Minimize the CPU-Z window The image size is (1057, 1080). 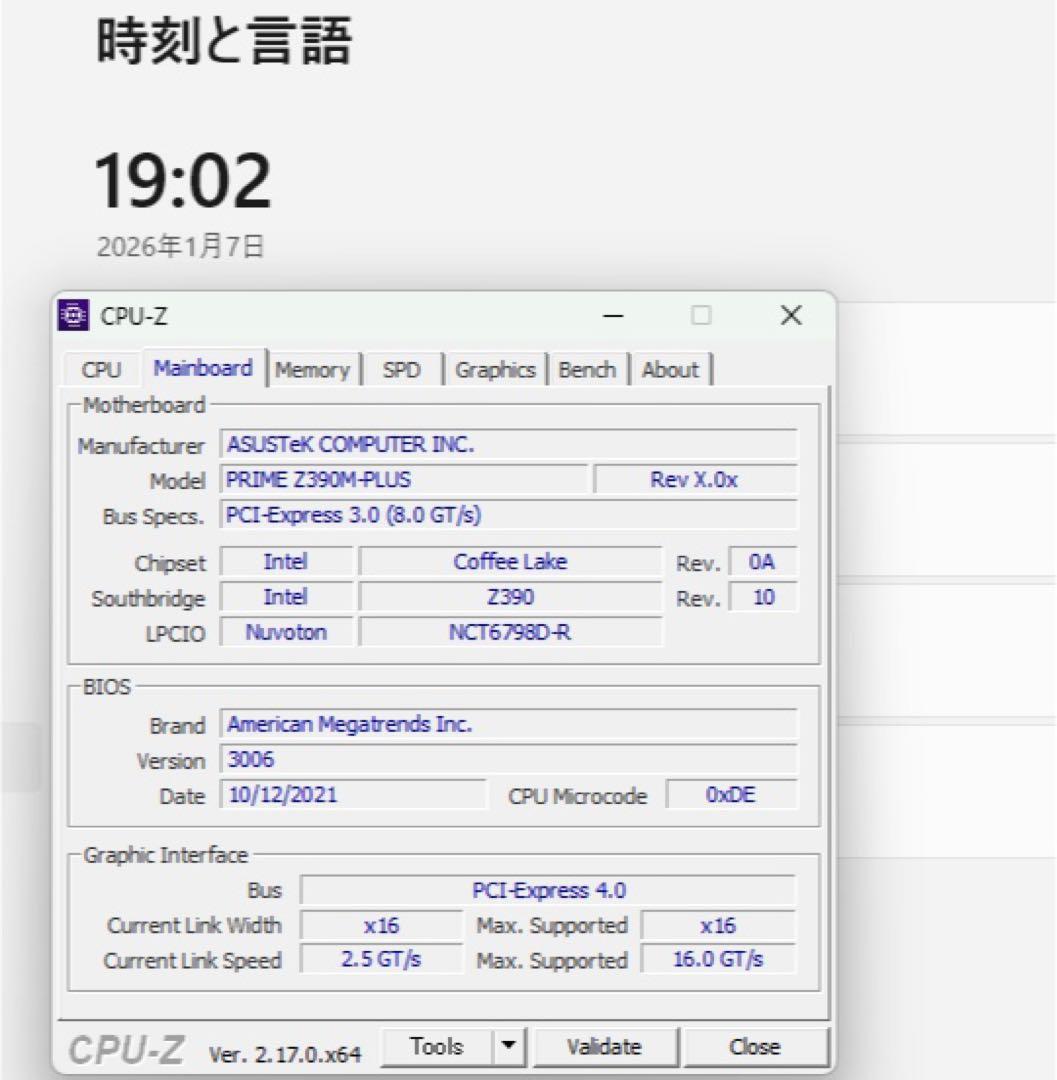coord(613,316)
